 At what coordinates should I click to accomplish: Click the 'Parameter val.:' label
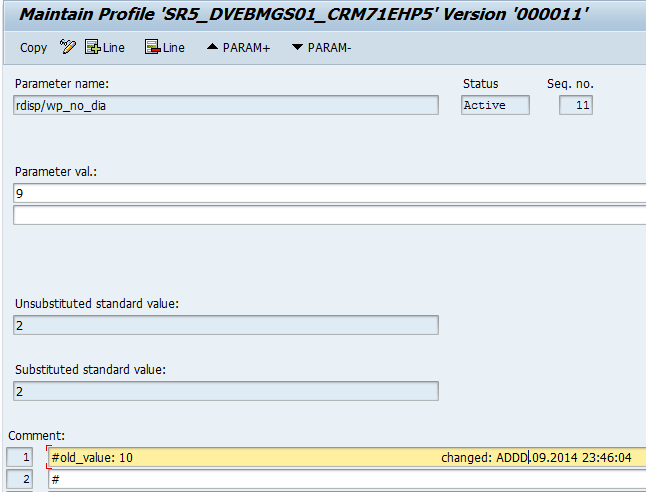56,171
